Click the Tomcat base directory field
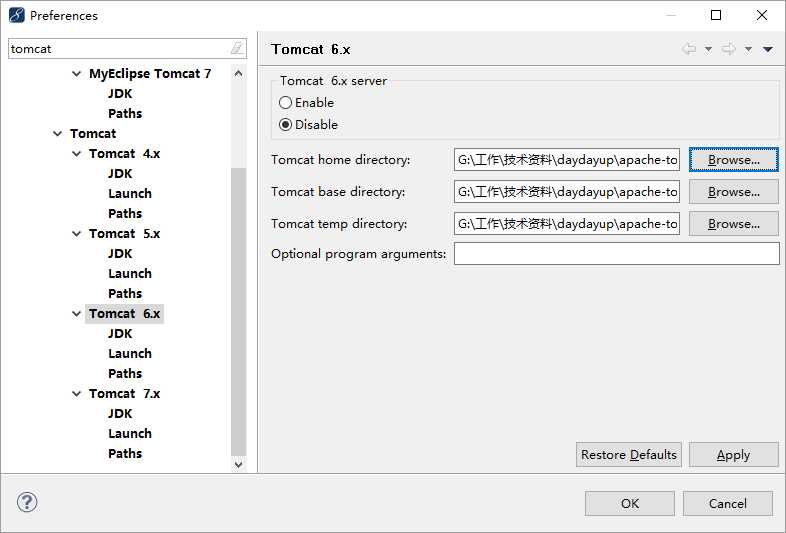Viewport: 786px width, 533px height. pos(567,192)
